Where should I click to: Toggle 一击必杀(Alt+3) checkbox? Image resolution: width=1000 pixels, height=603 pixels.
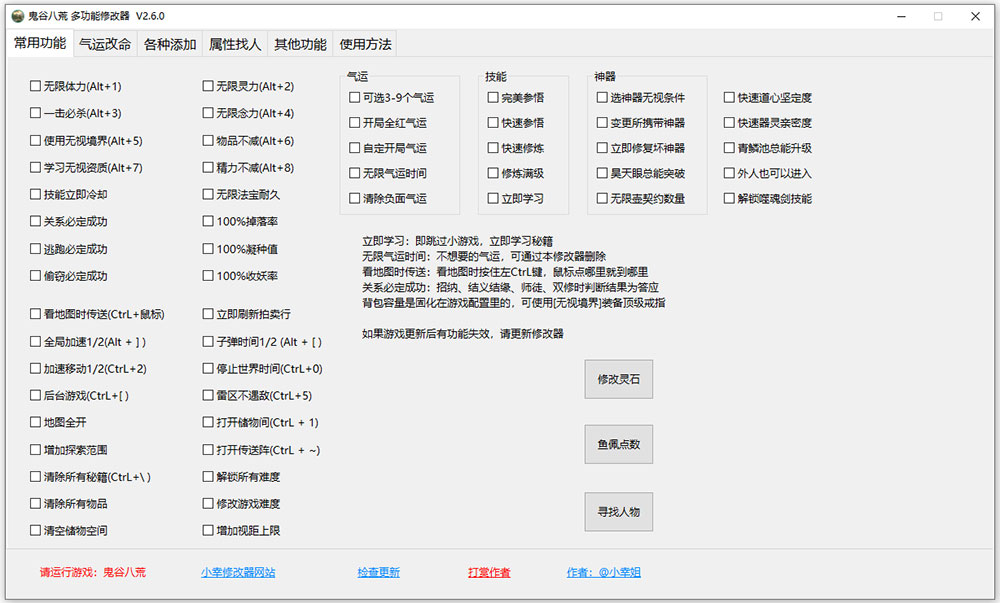[x=76, y=113]
